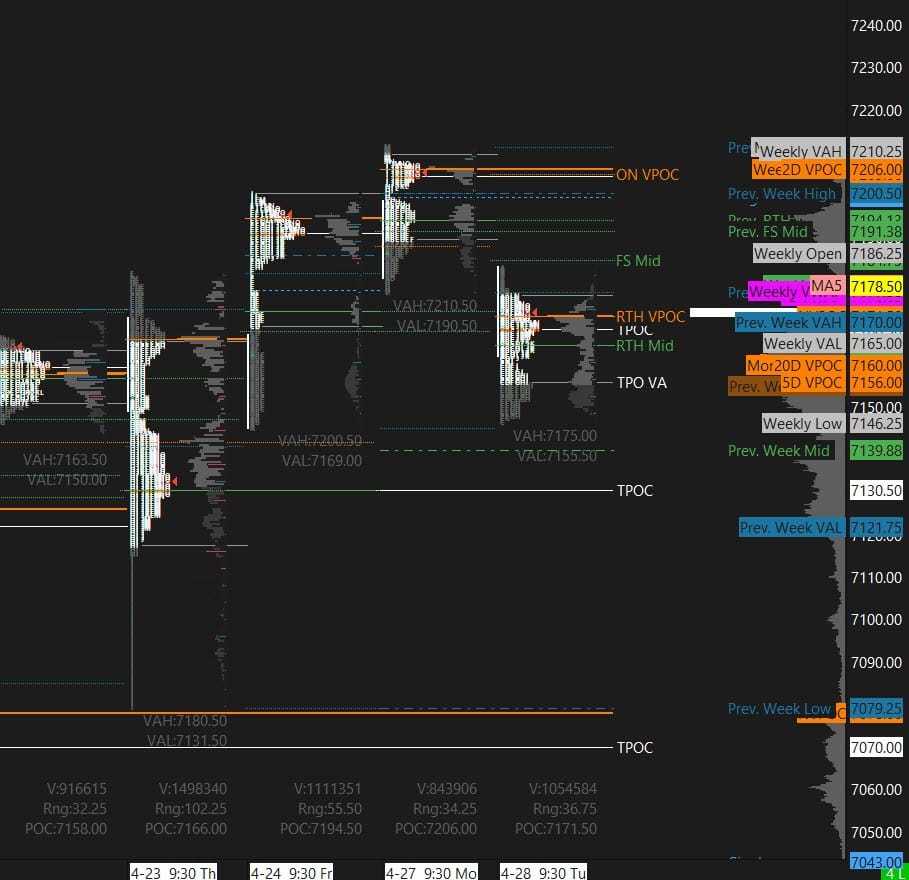The image size is (909, 880).
Task: Click the Prev. Week VAH 7170.00 tag
Action: pos(790,323)
